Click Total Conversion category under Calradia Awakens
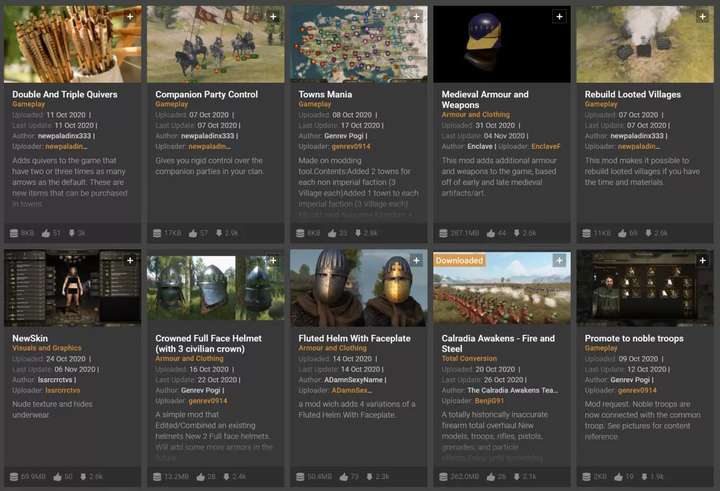This screenshot has width=720, height=491. tap(469, 358)
